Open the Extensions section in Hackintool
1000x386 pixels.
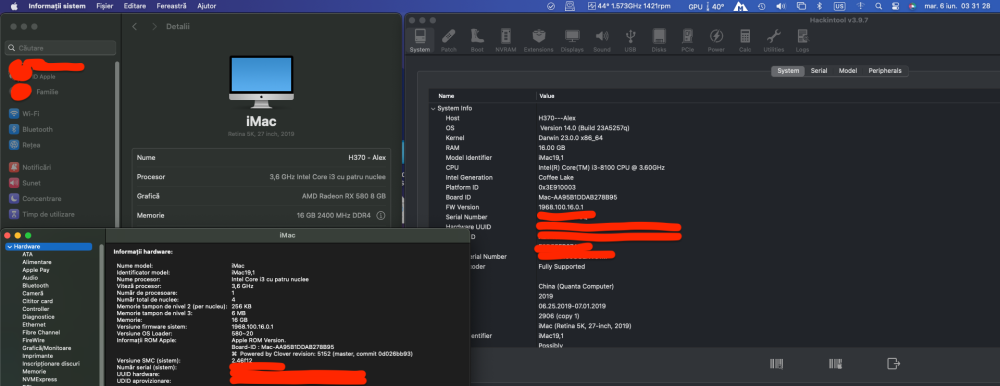(x=538, y=40)
